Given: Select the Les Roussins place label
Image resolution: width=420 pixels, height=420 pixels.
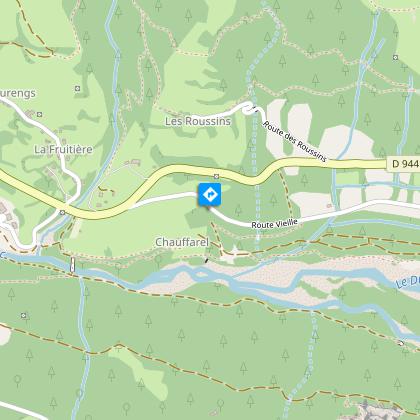Looking at the screenshot, I should 198,121.
